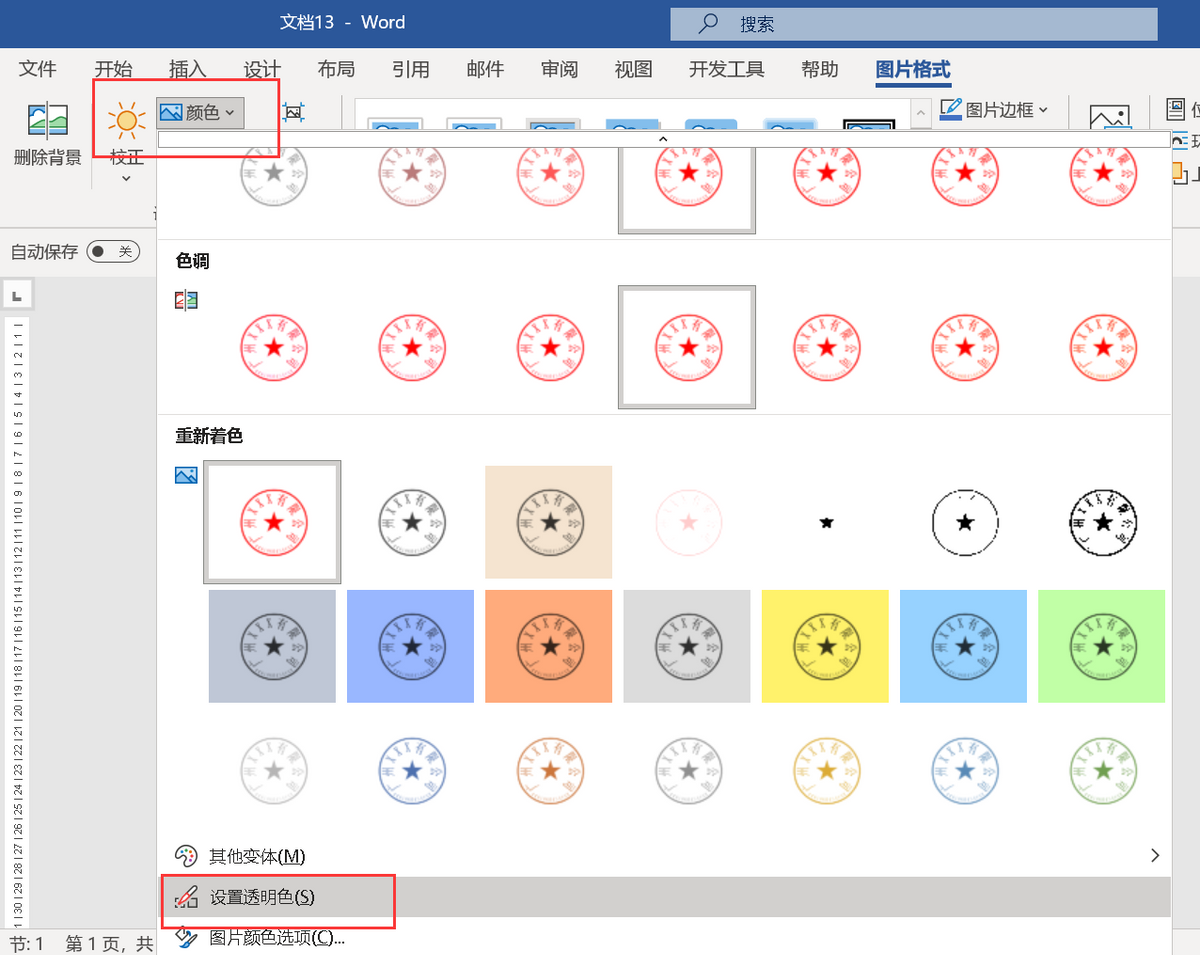
Task: Open the File (文件) menu
Action: point(38,69)
